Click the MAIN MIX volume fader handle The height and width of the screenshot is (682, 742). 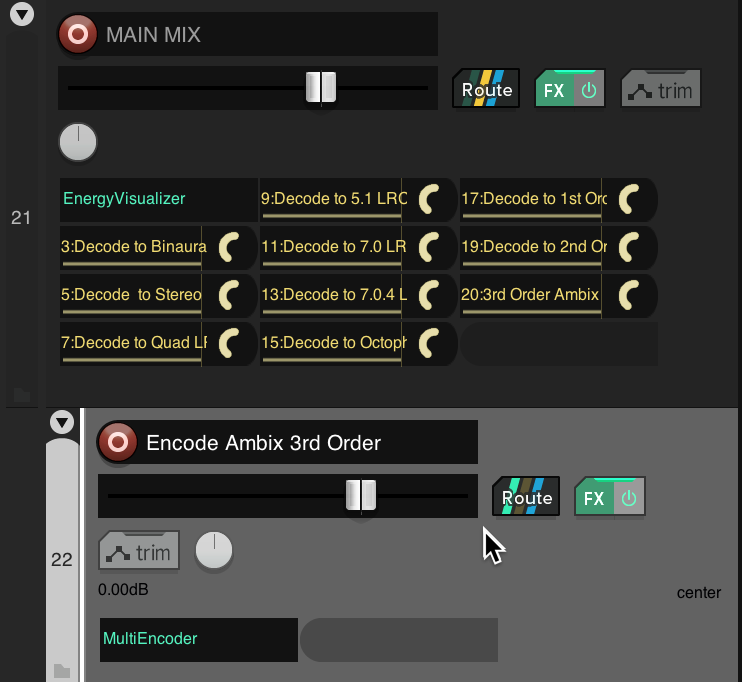(321, 88)
